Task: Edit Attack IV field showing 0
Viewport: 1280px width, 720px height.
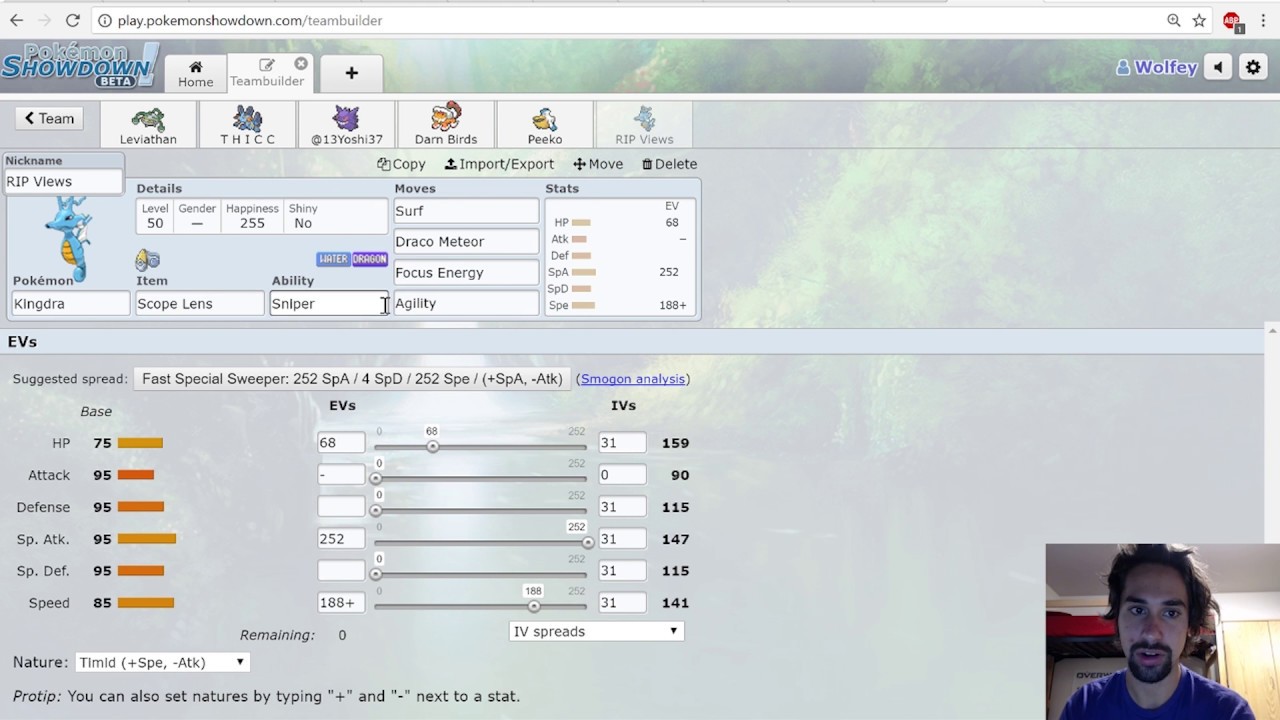Action: pos(622,475)
